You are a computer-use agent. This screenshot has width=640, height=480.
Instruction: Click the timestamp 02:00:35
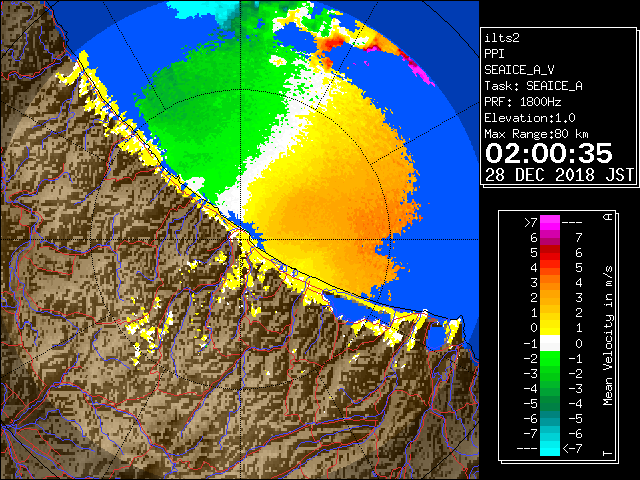pos(549,153)
